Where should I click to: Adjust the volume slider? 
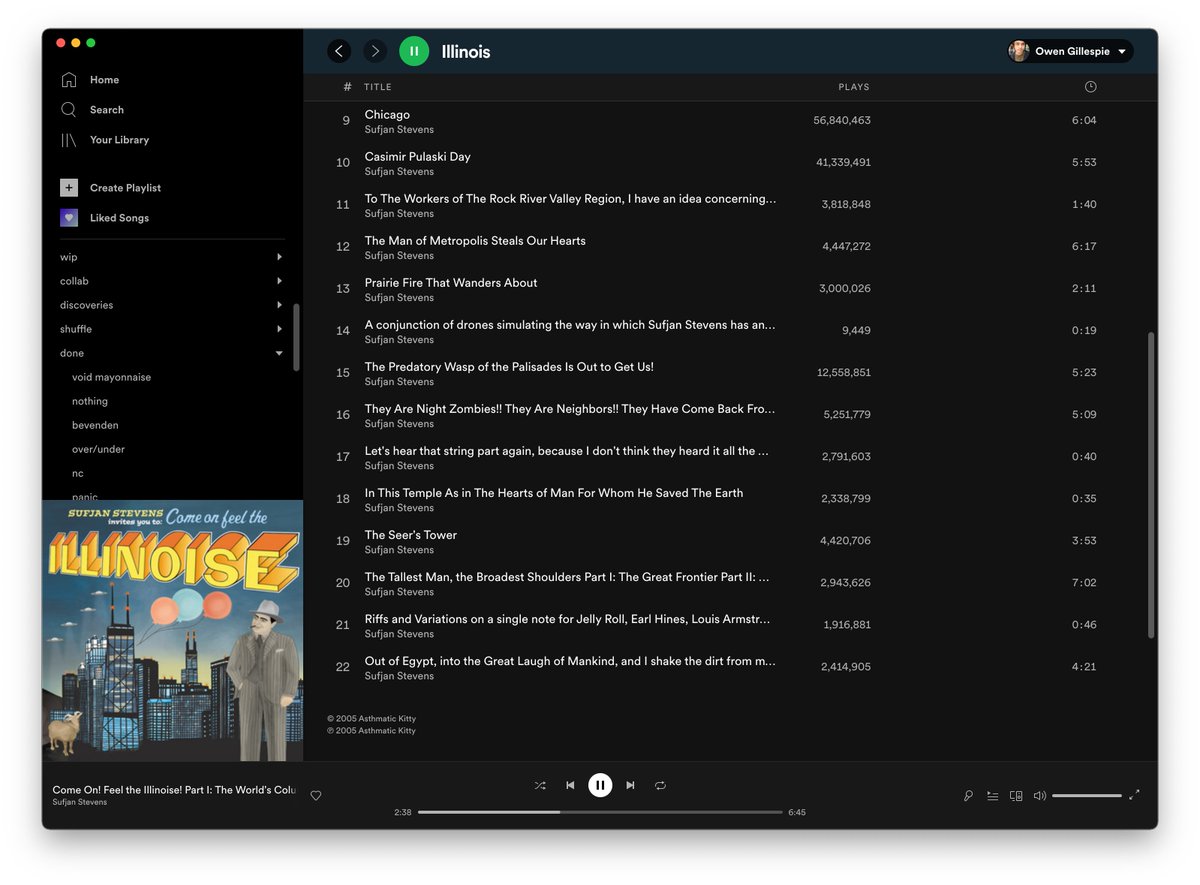tap(1087, 796)
